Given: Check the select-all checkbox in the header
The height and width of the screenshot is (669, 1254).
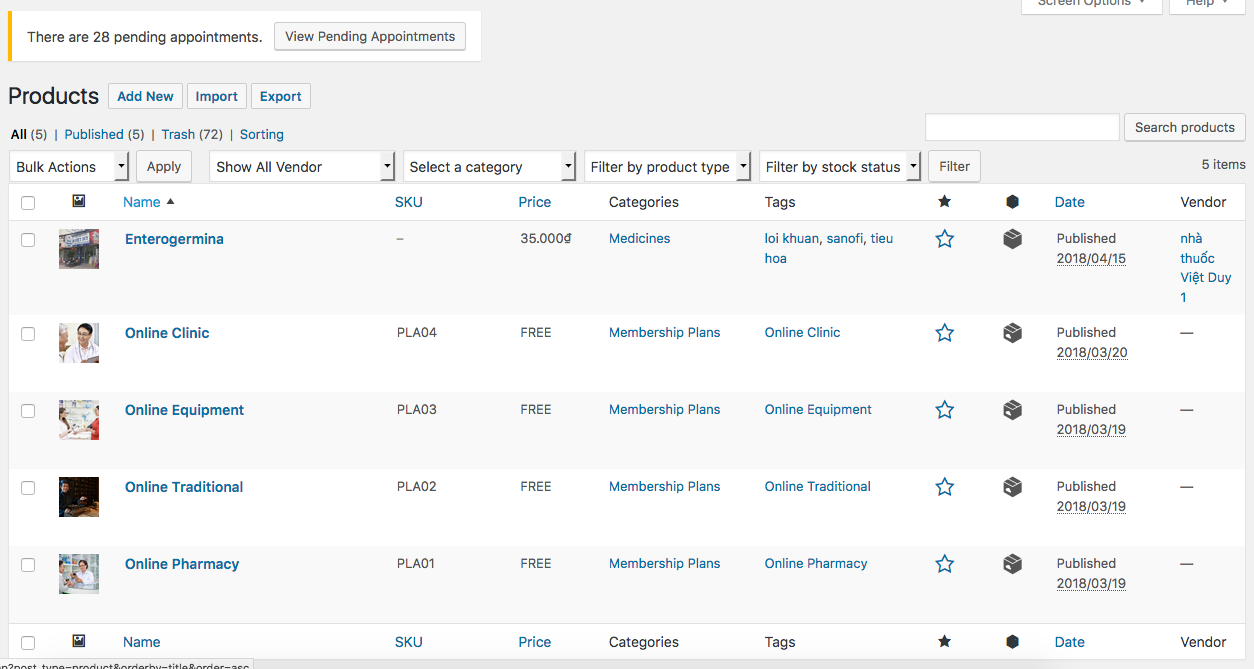Looking at the screenshot, I should coord(28,202).
